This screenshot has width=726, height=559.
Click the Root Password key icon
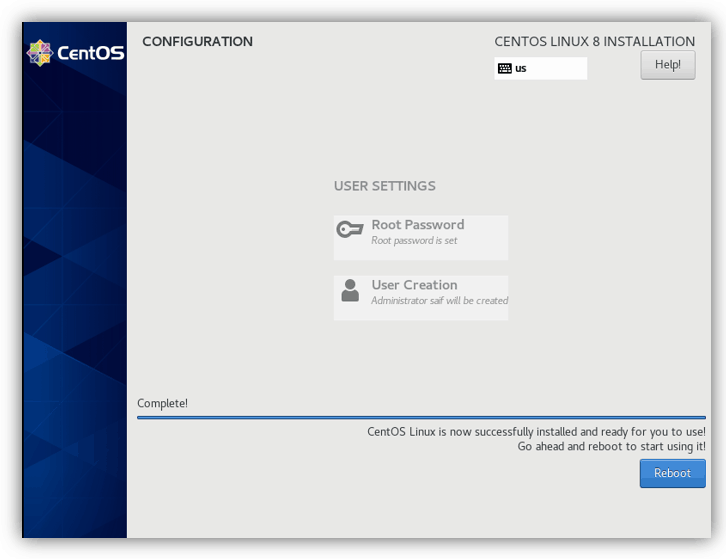coord(350,229)
